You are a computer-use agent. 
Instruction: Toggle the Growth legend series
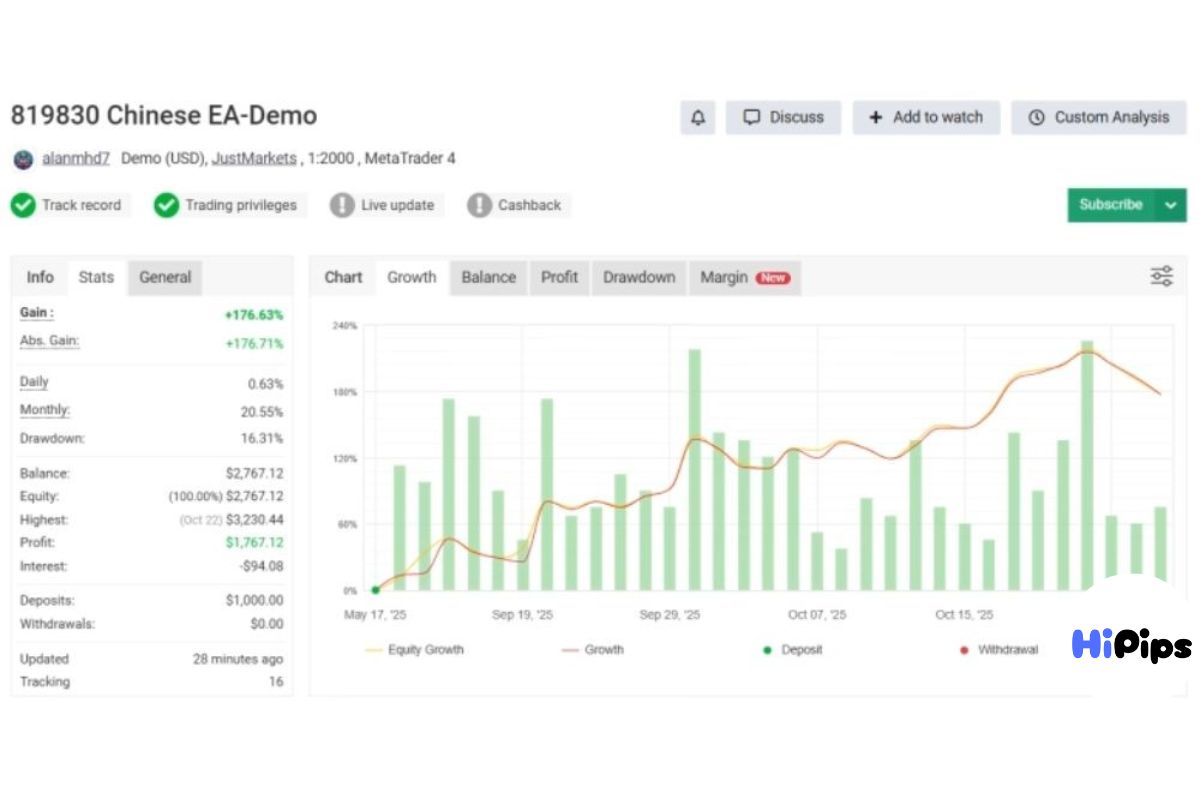click(x=593, y=650)
